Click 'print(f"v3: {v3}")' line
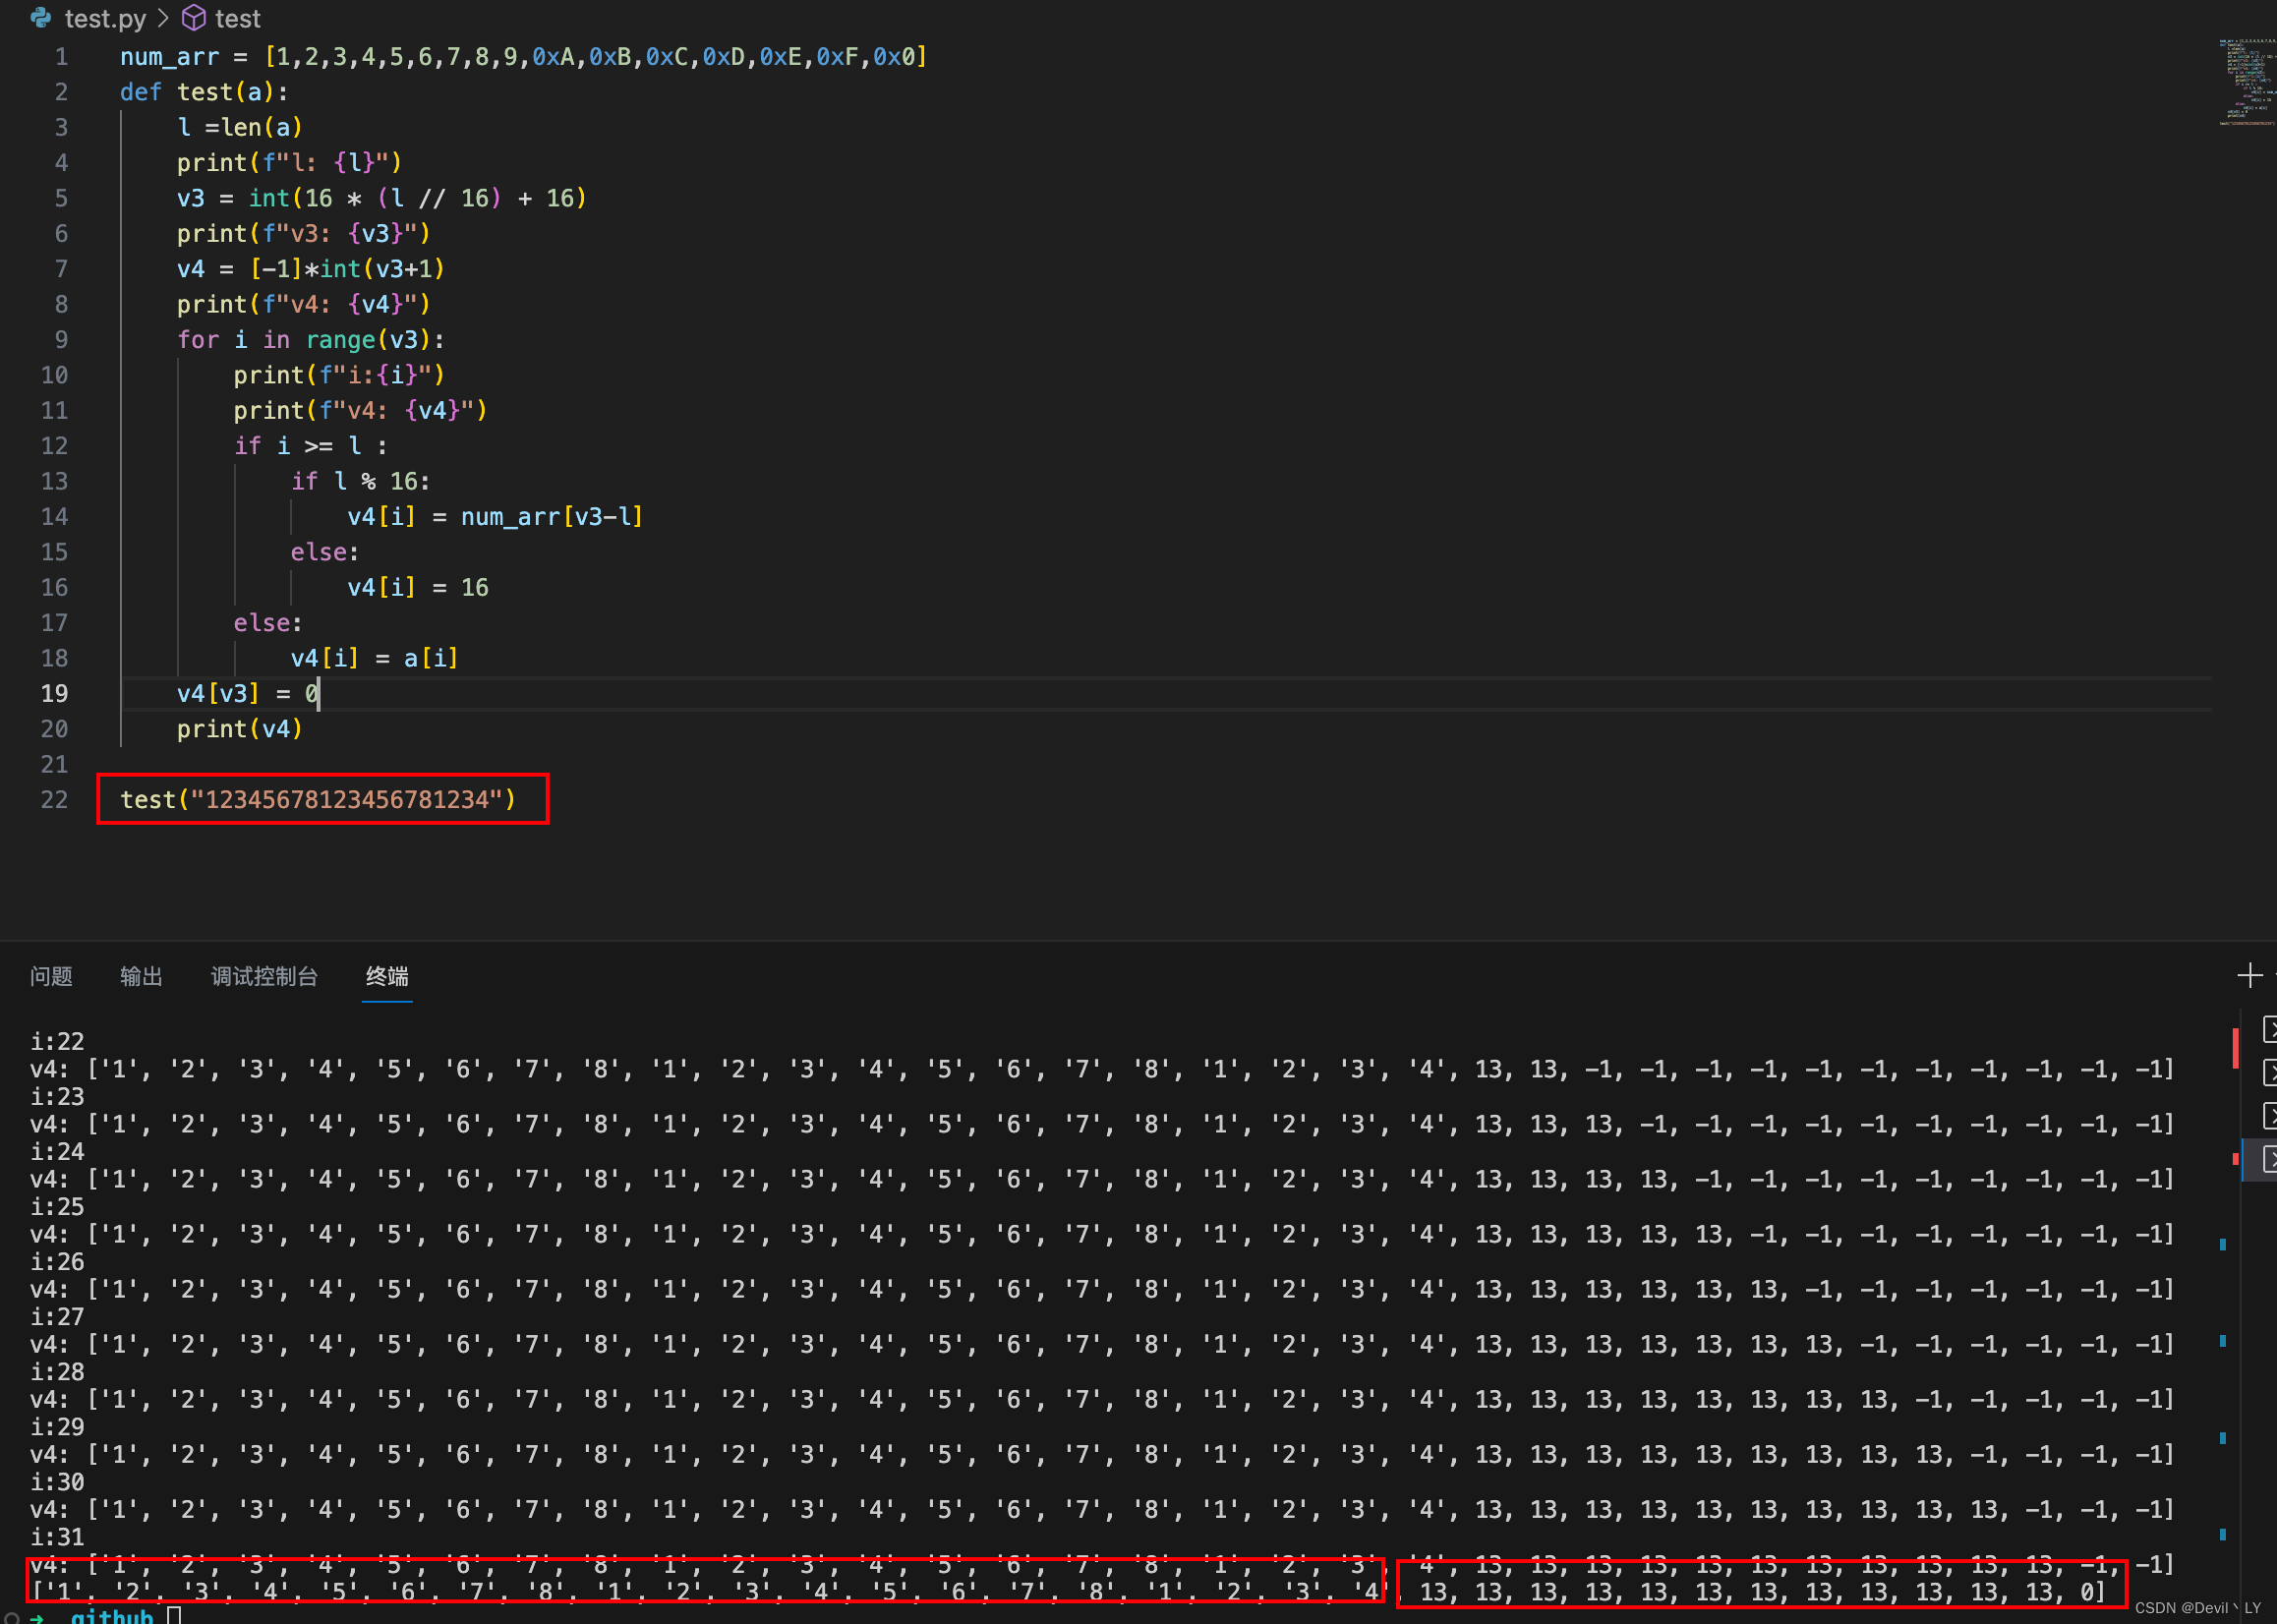Image resolution: width=2277 pixels, height=1624 pixels. click(x=303, y=234)
